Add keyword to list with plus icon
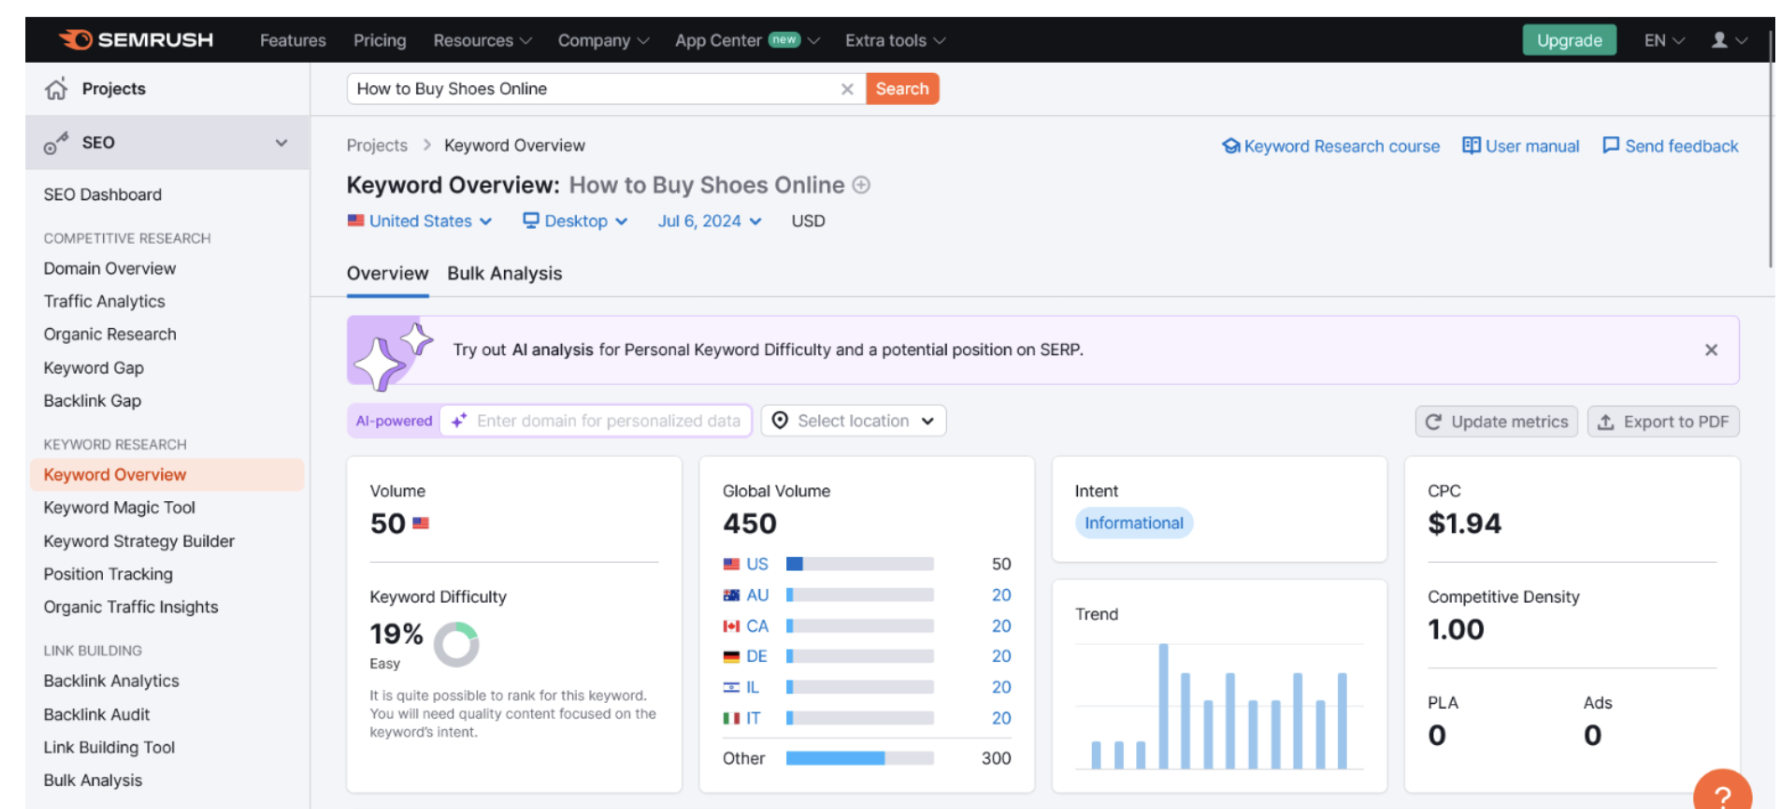1778x809 pixels. (x=861, y=185)
